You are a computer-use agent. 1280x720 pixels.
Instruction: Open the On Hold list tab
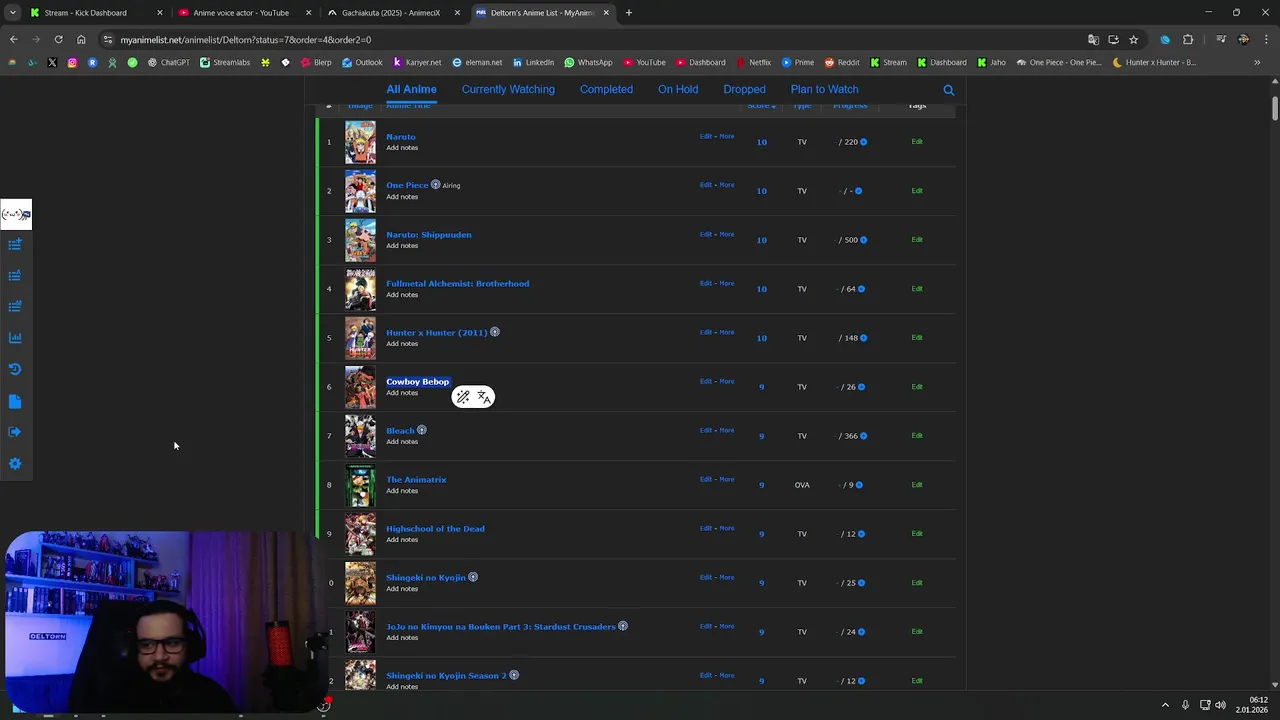click(x=678, y=89)
